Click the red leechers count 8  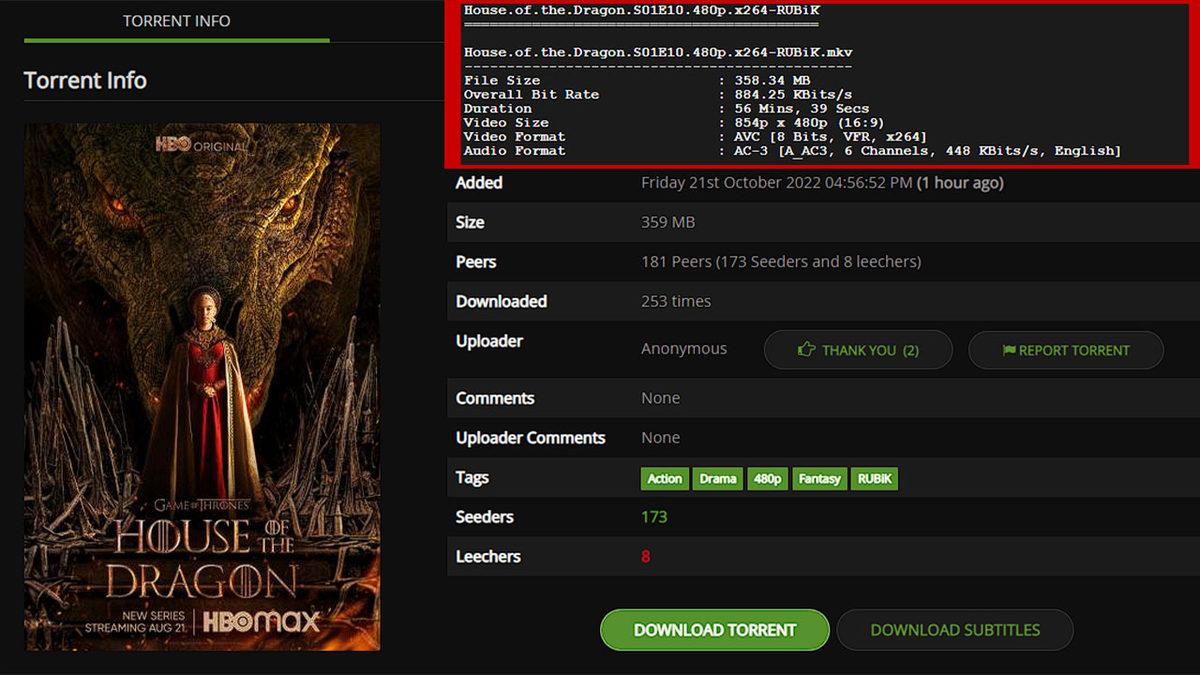click(645, 557)
